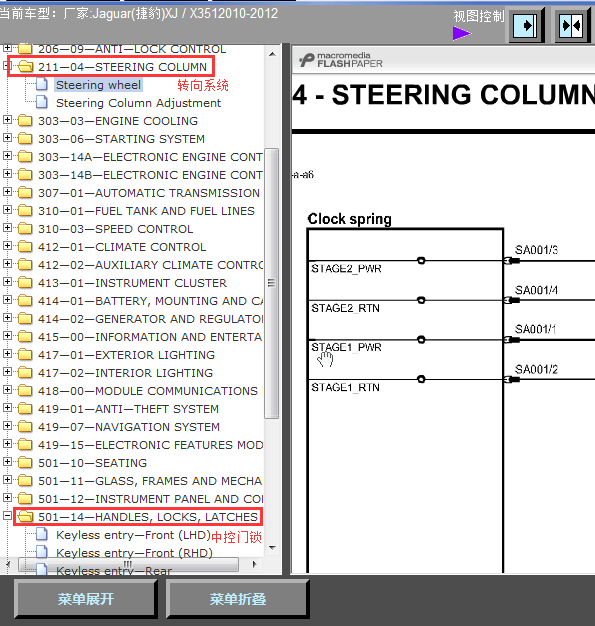Viewport: 595px width, 626px height.
Task: Select 211—04—STEERING COLUMN folder
Action: click(122, 67)
